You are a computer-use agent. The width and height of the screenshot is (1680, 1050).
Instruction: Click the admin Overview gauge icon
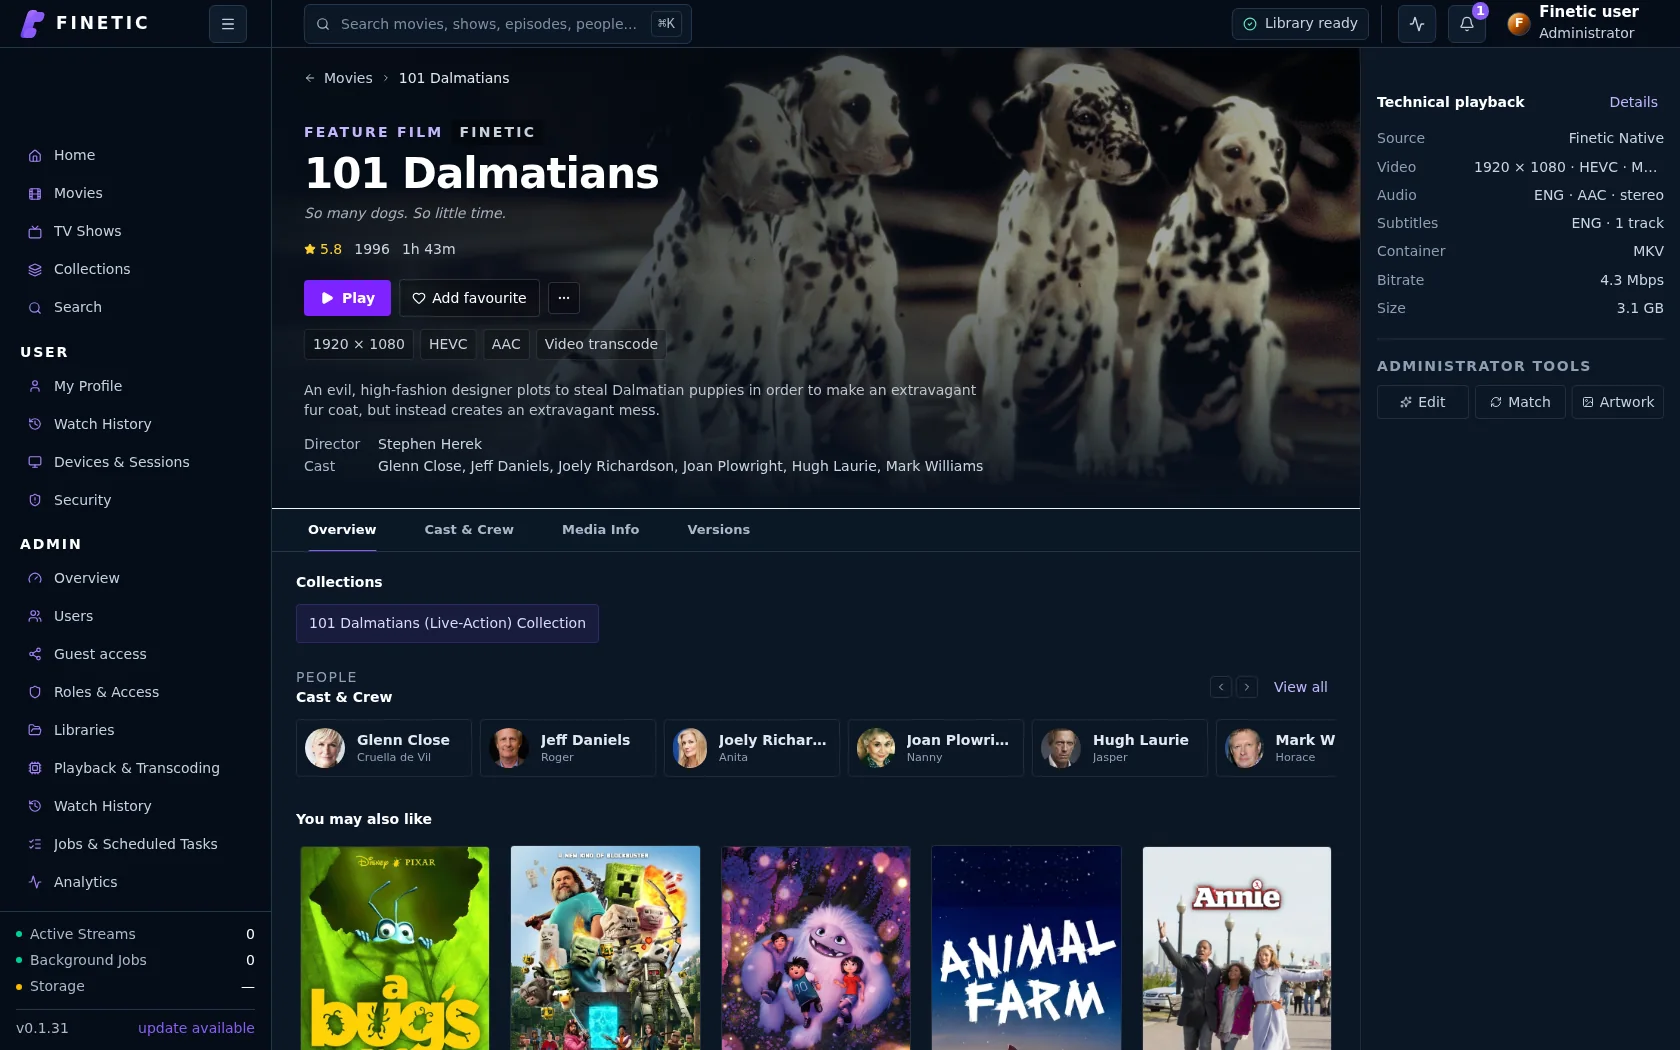(x=35, y=578)
